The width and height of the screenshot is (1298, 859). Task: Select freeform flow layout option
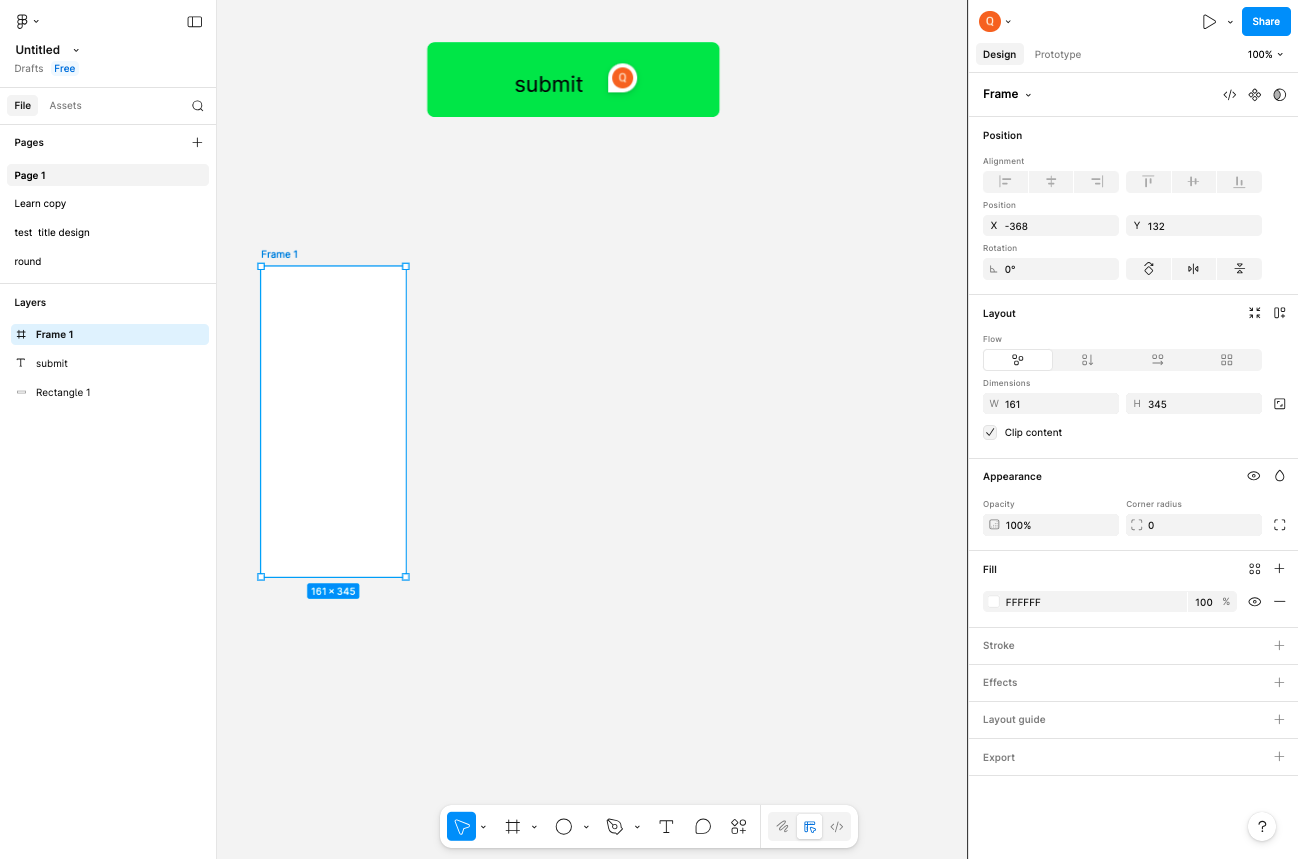[1018, 360]
